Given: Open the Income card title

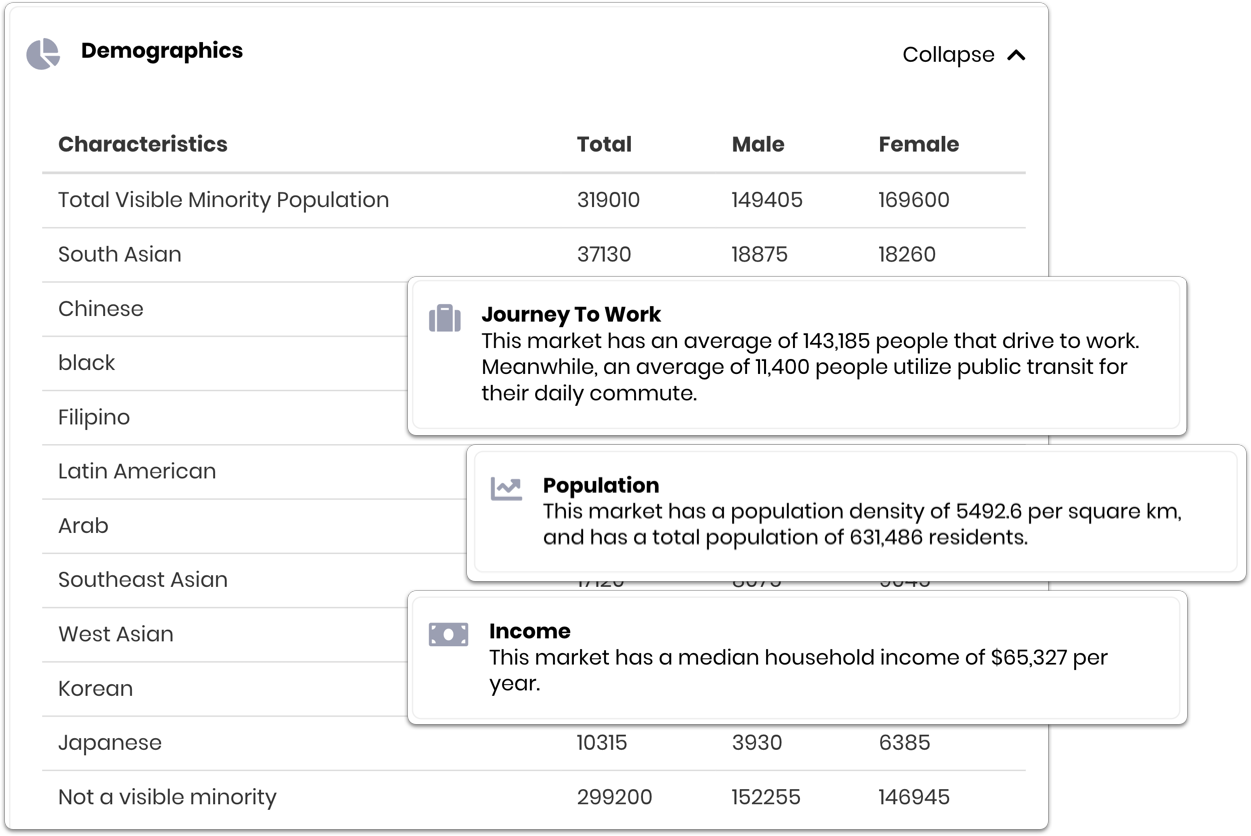Looking at the screenshot, I should 530,631.
